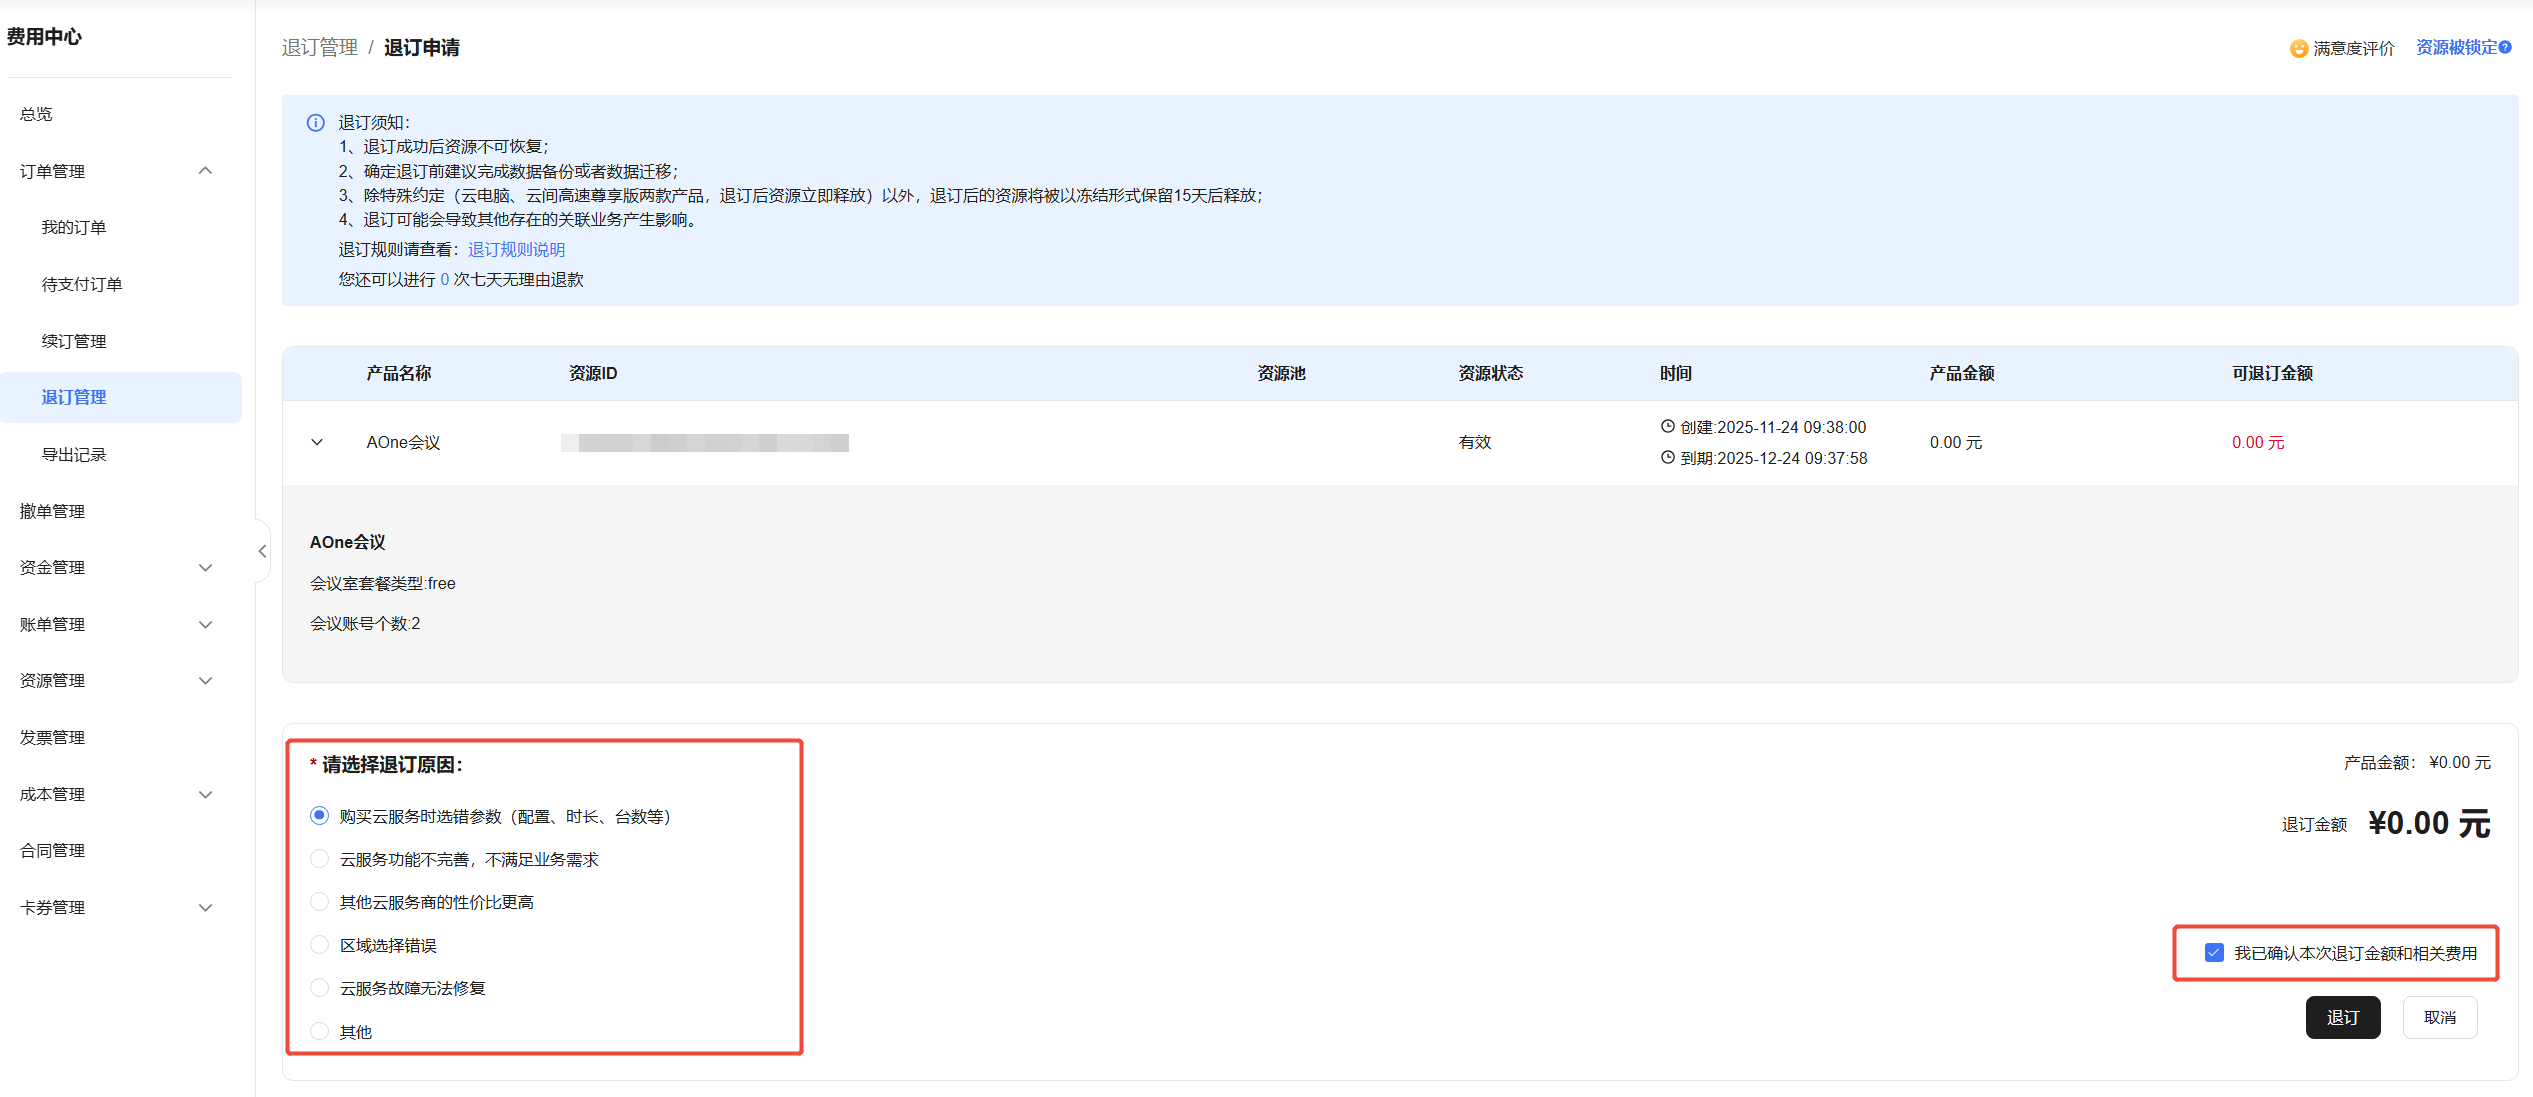Click the 取消 button
Viewport: 2533px width, 1097px height.
click(2439, 1017)
